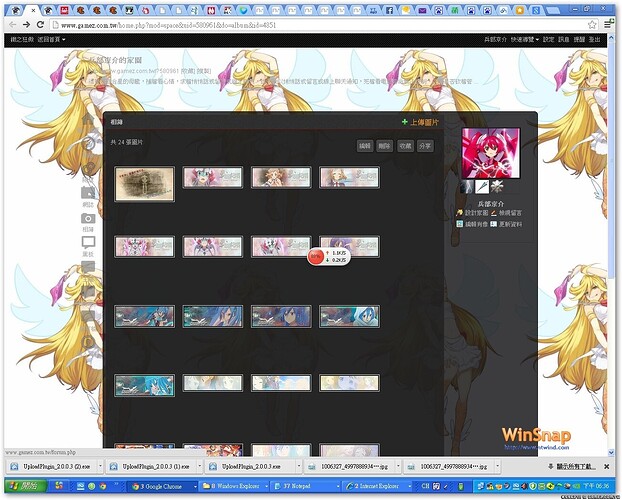
Task: Click the 訊息 link in the header
Action: (563, 39)
